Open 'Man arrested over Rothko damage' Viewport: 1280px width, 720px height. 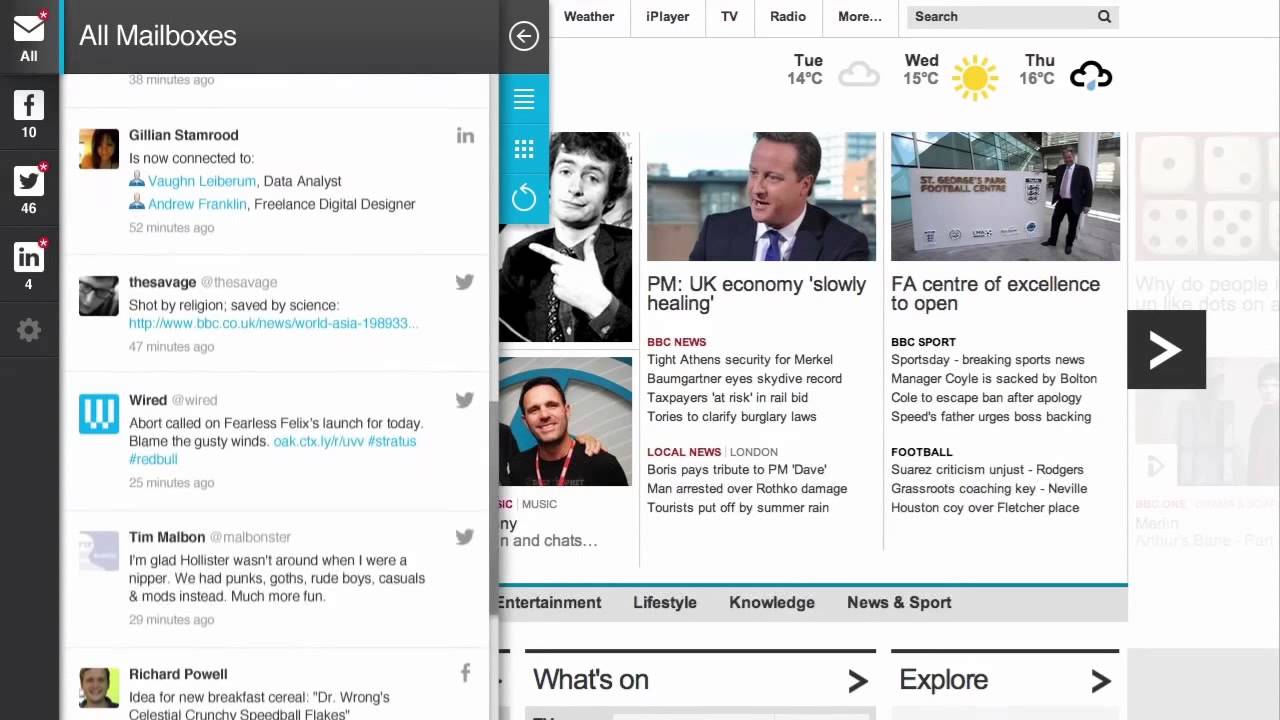click(x=747, y=489)
